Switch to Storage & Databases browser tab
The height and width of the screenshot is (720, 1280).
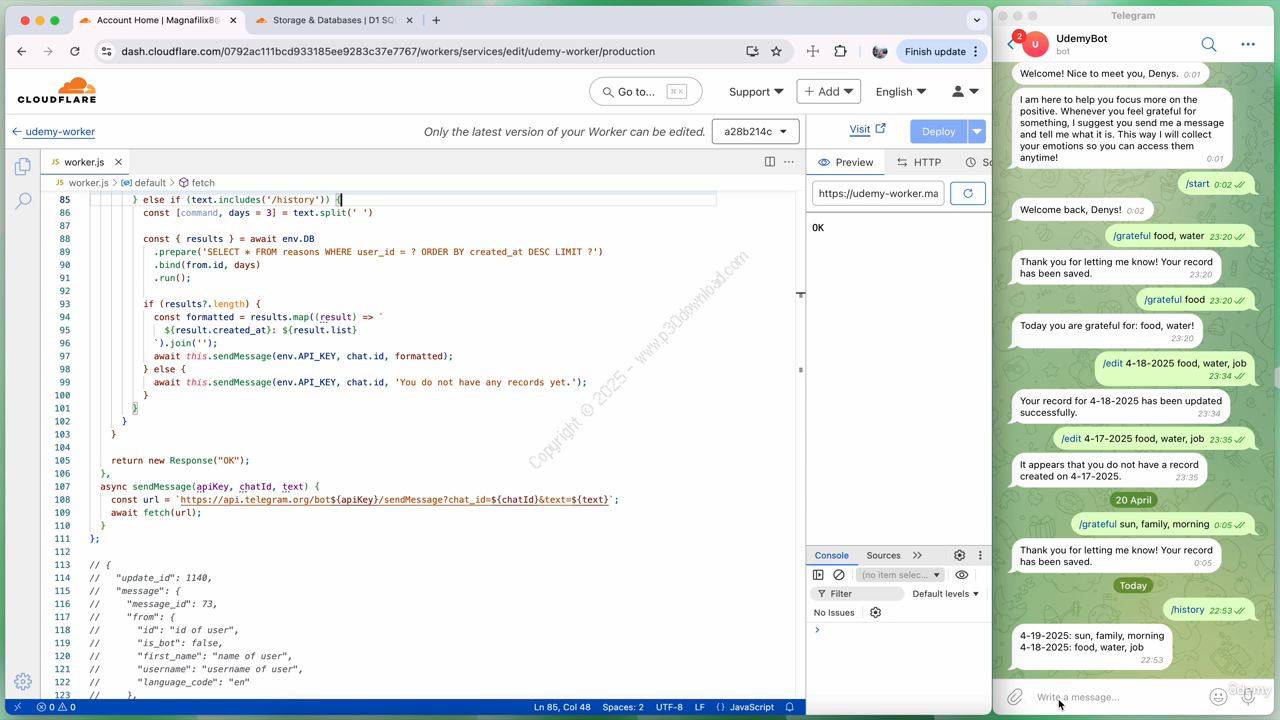click(335, 20)
